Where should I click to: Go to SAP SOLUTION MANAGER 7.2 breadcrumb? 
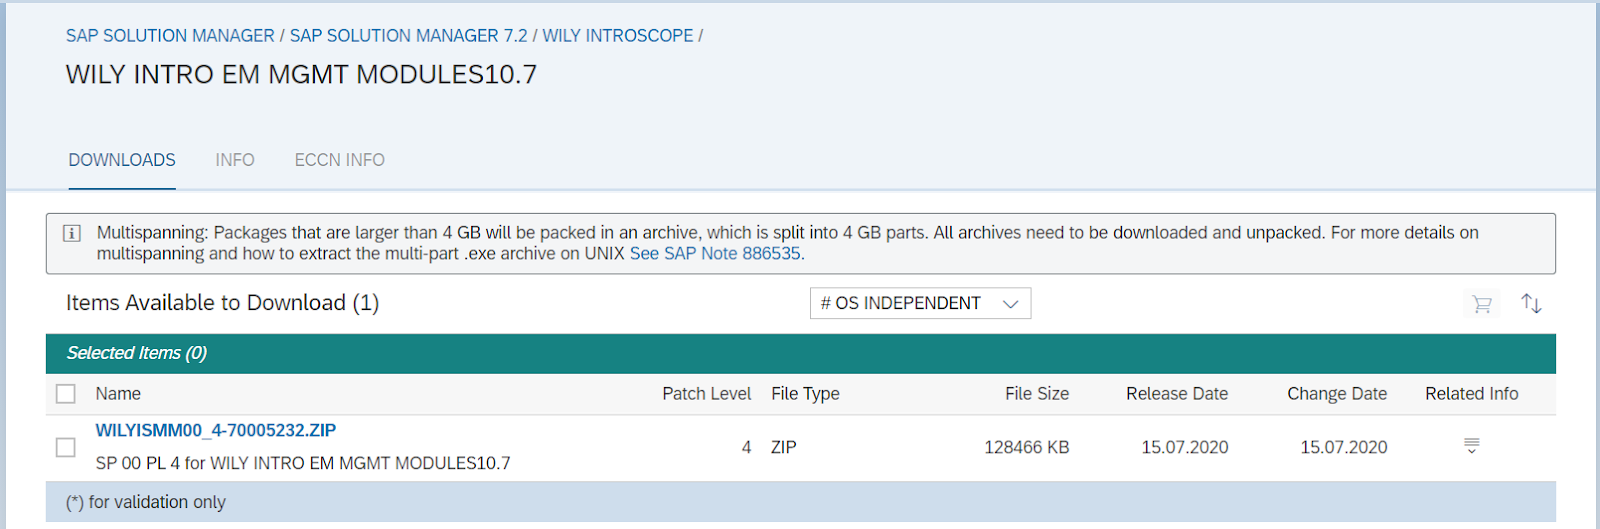408,36
